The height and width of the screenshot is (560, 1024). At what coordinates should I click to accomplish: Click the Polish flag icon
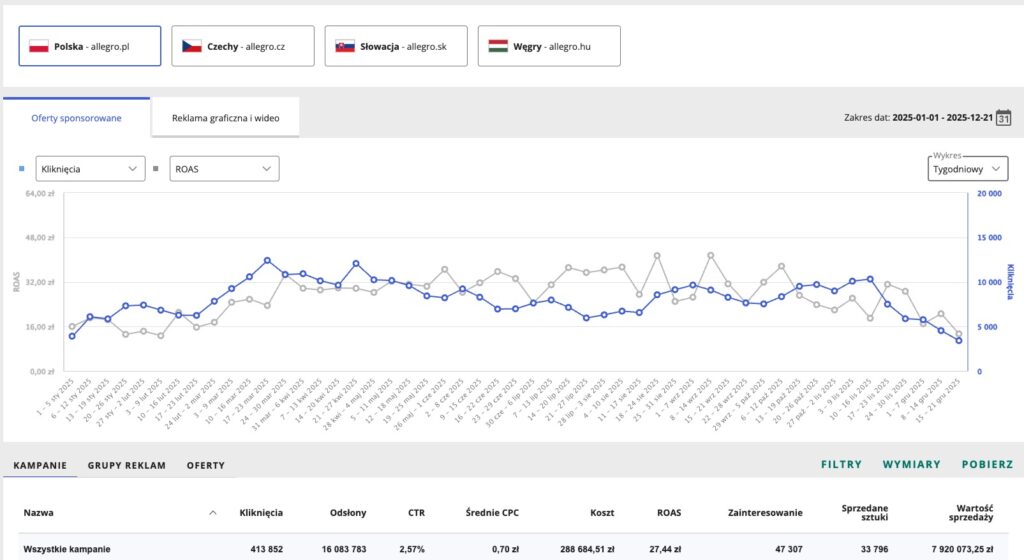point(40,46)
